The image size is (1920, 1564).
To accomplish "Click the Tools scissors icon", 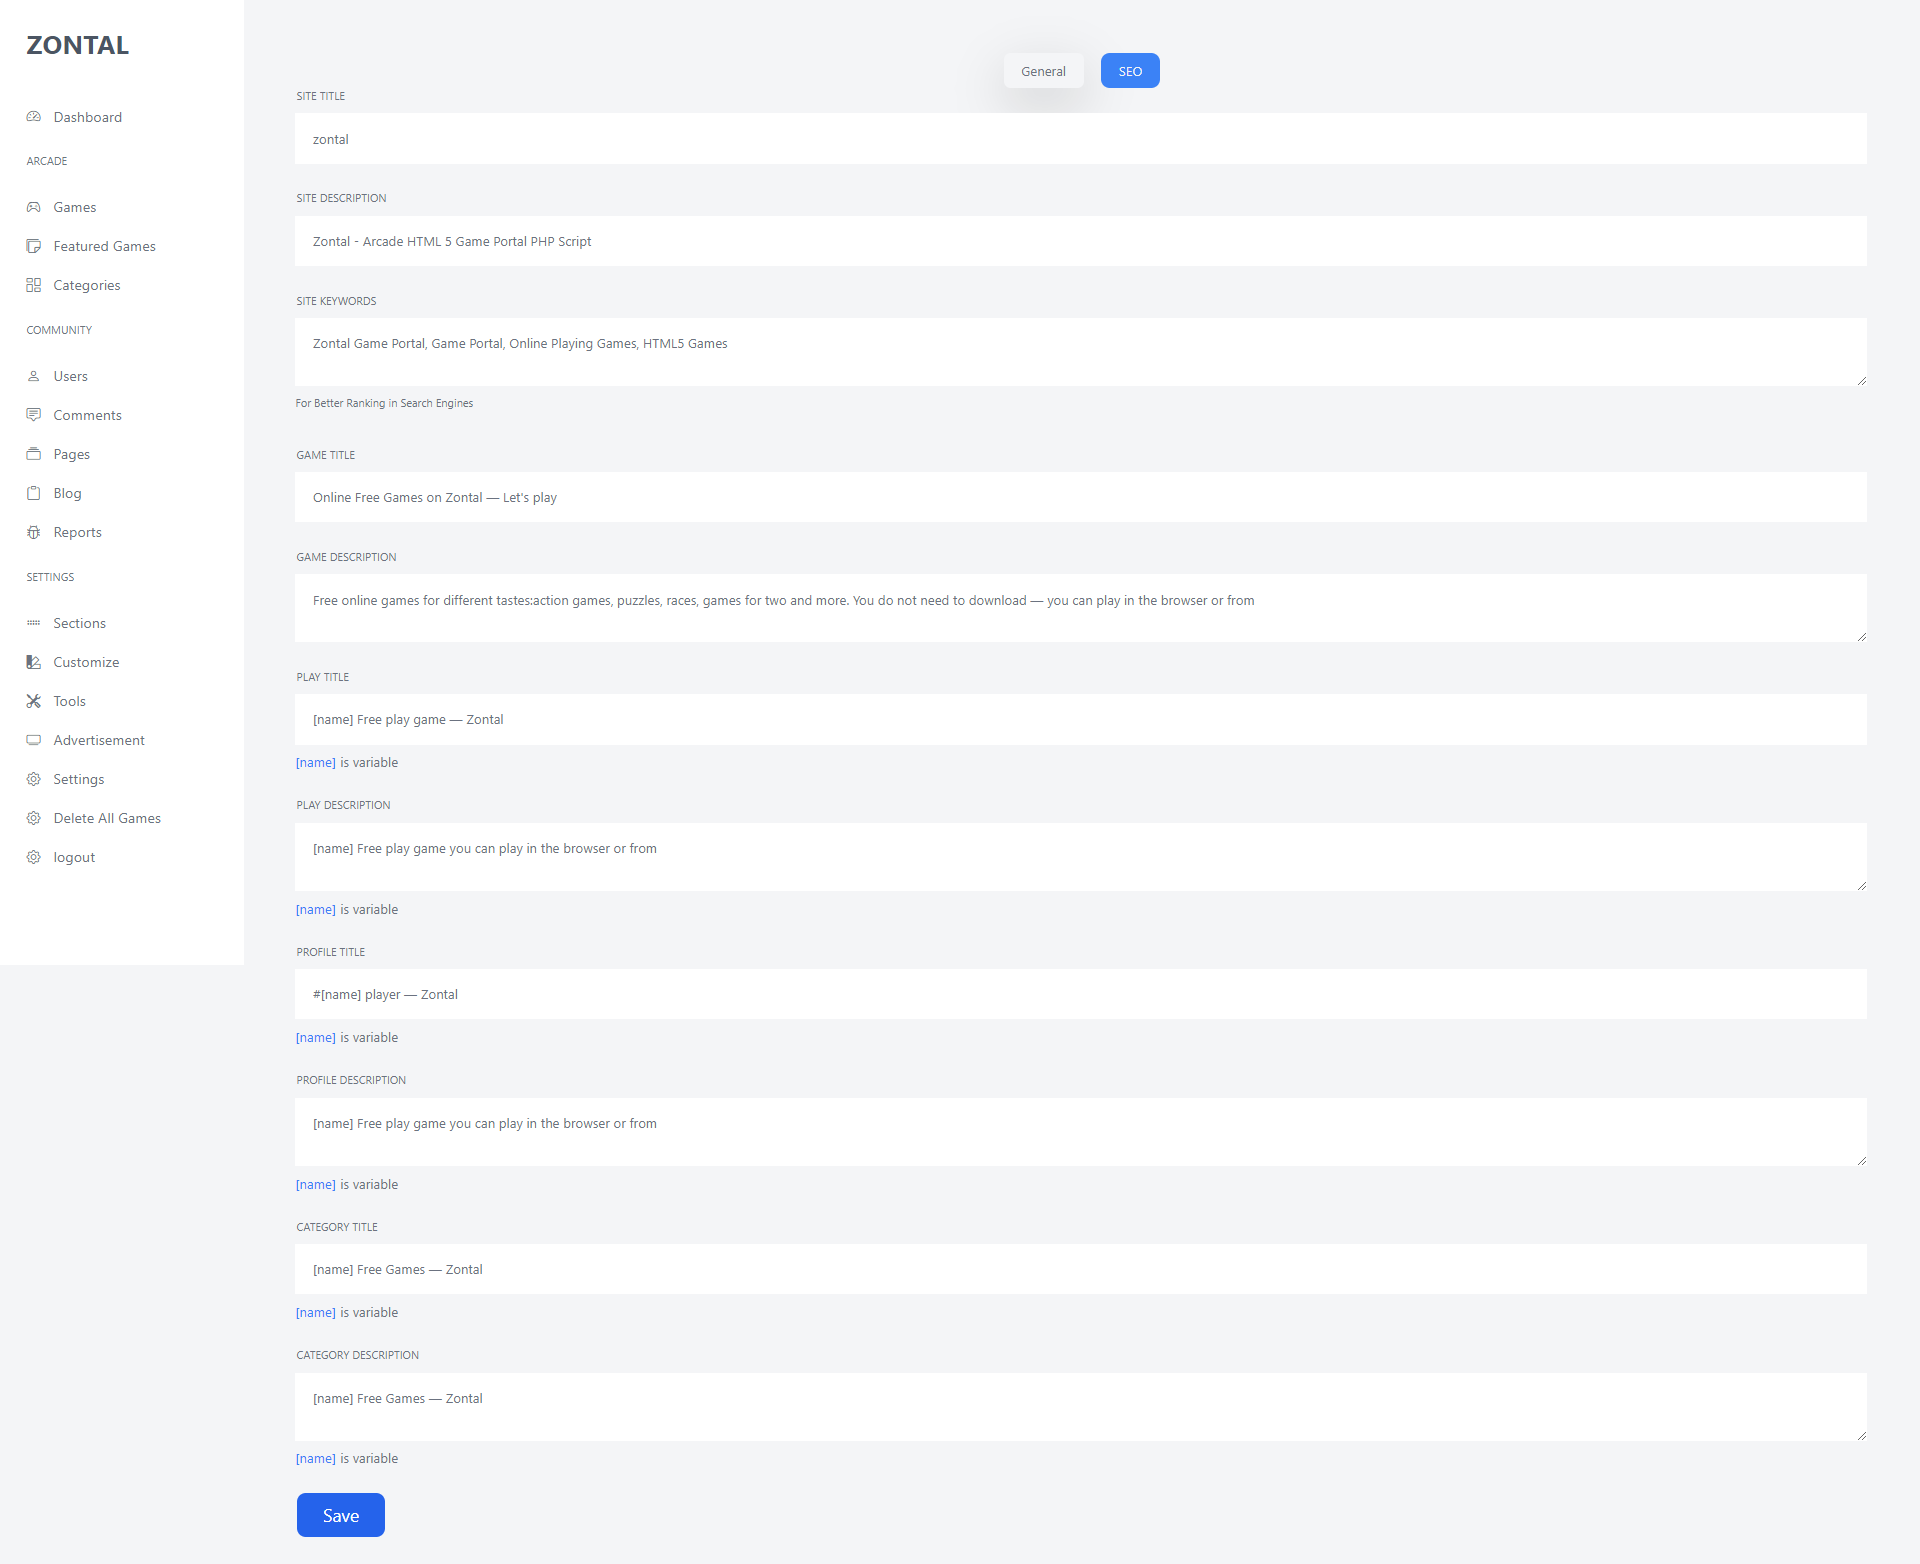I will point(34,701).
